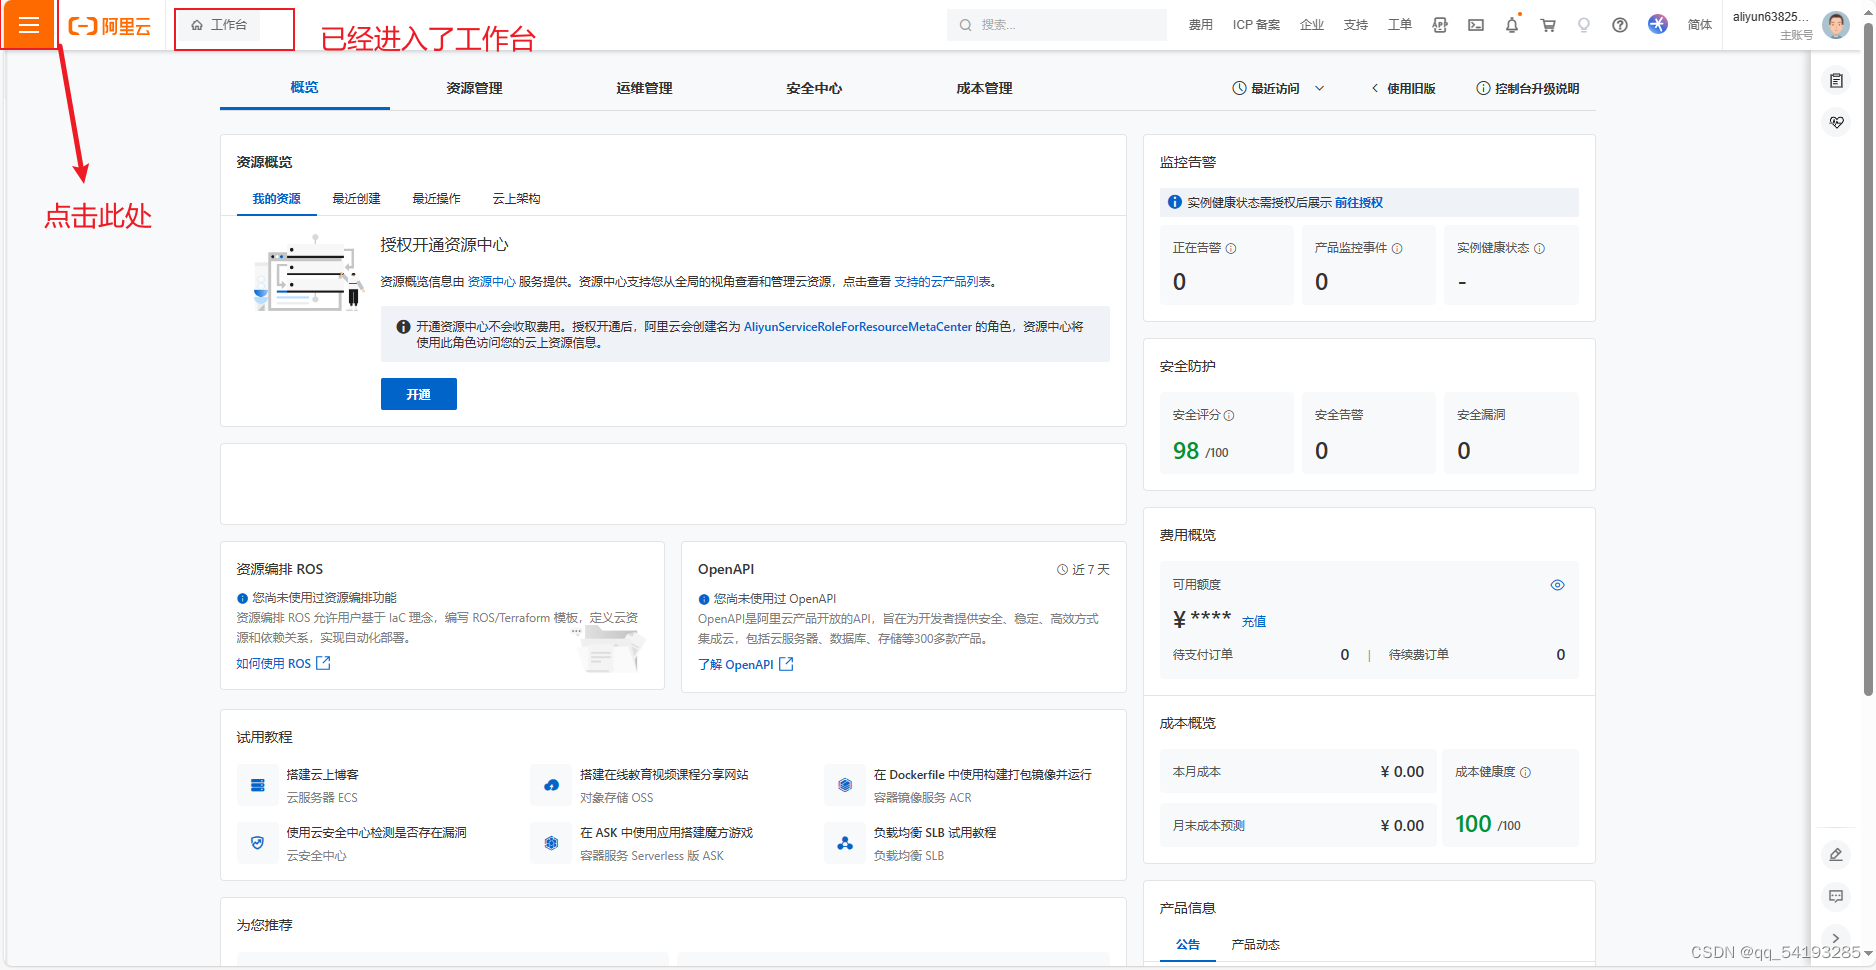Open the 工单 menu
The image size is (1876, 970).
(1400, 25)
